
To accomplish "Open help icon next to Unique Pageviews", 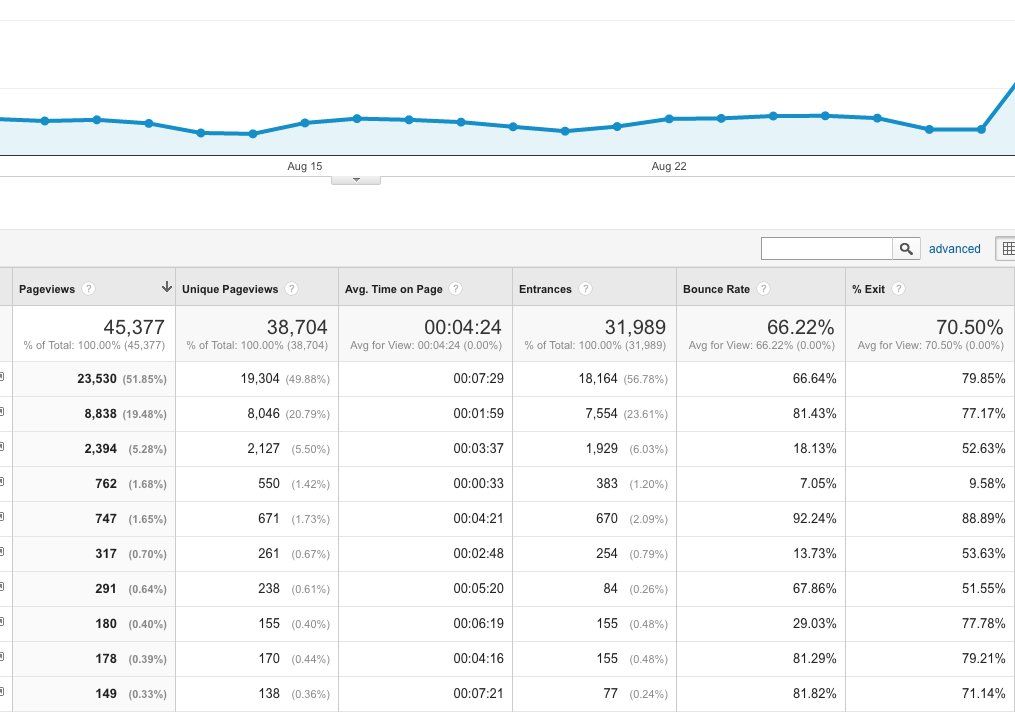I will click(292, 289).
